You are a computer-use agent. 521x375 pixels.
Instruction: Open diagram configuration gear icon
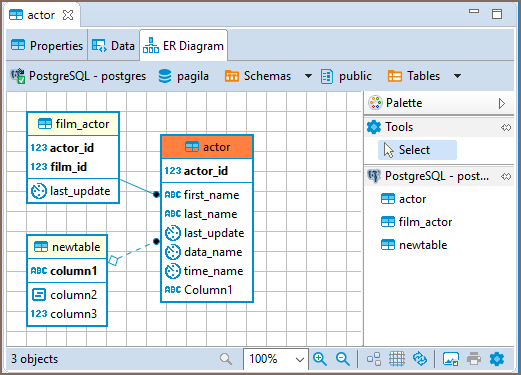497,359
